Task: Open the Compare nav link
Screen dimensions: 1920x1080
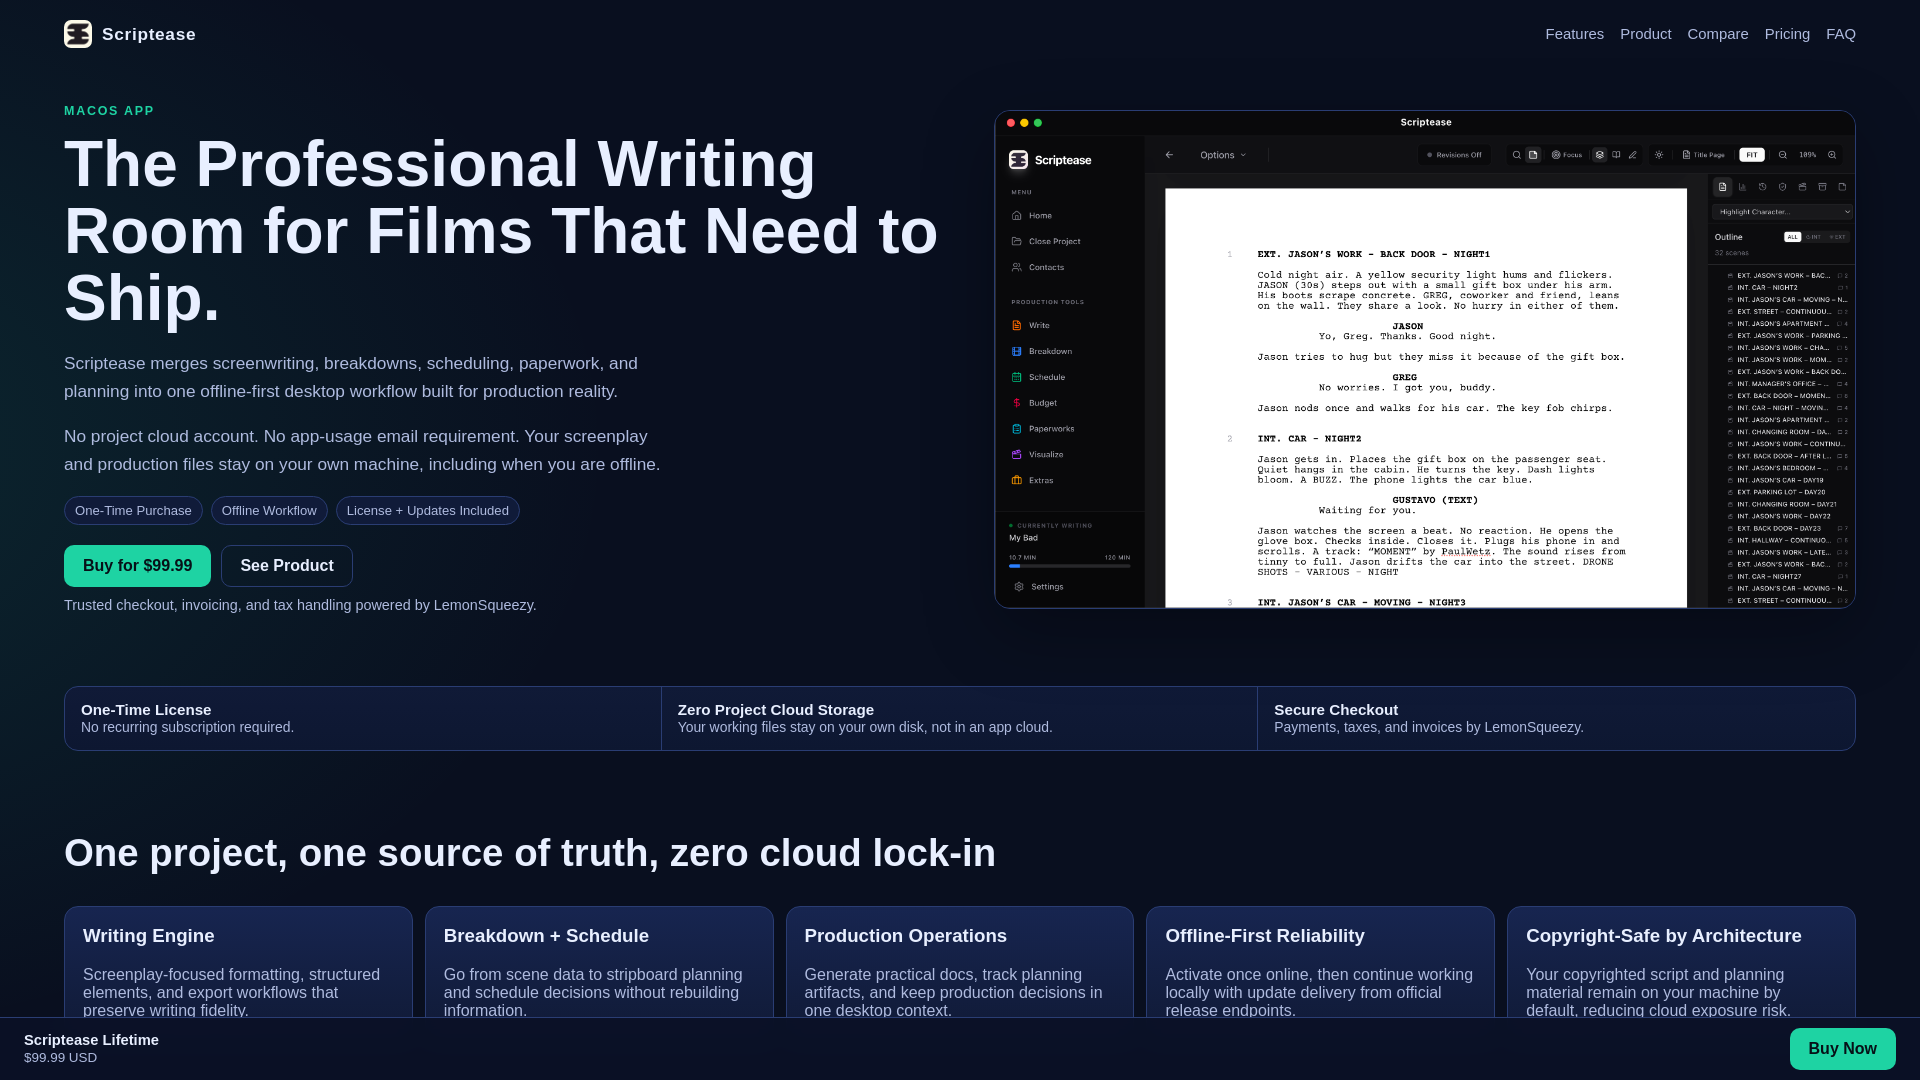Action: pos(1717,34)
